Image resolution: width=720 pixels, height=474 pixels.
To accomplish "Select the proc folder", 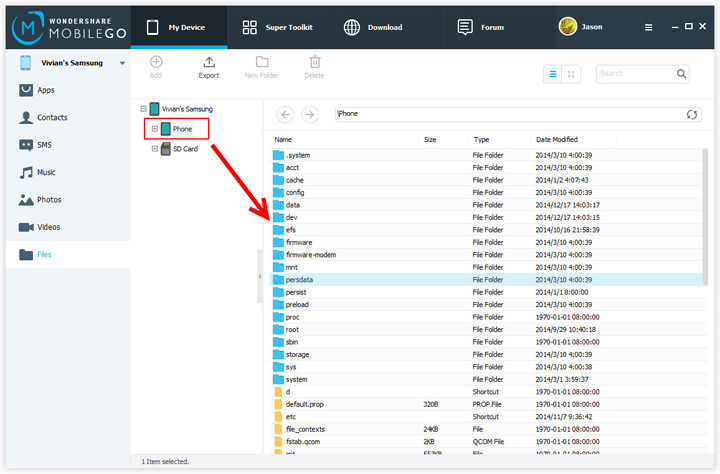I will pyautogui.click(x=486, y=317).
